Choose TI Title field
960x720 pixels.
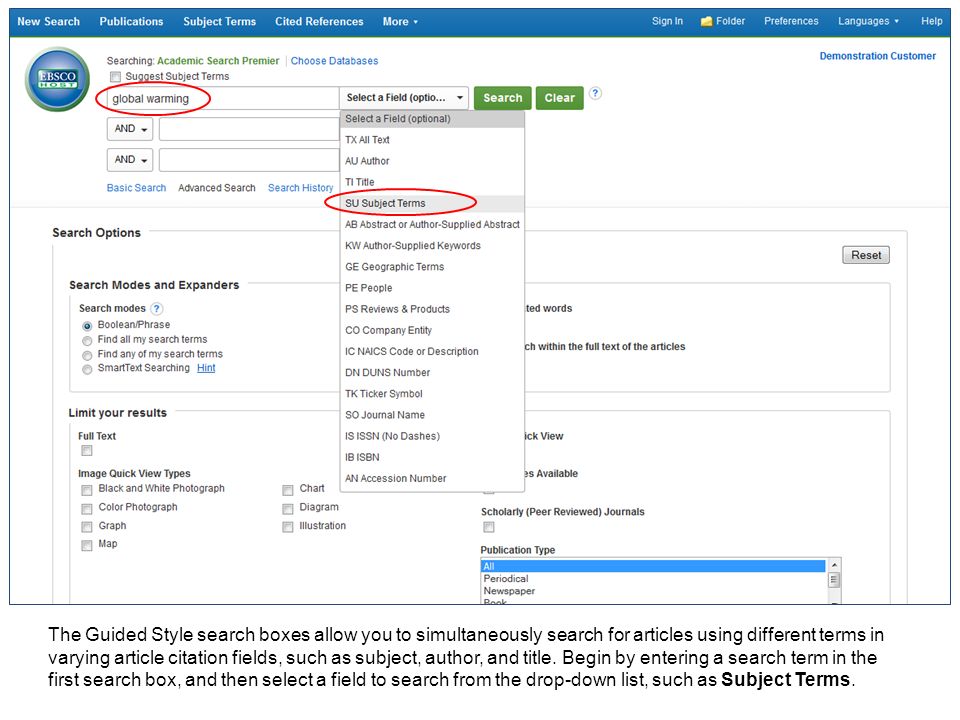[432, 182]
